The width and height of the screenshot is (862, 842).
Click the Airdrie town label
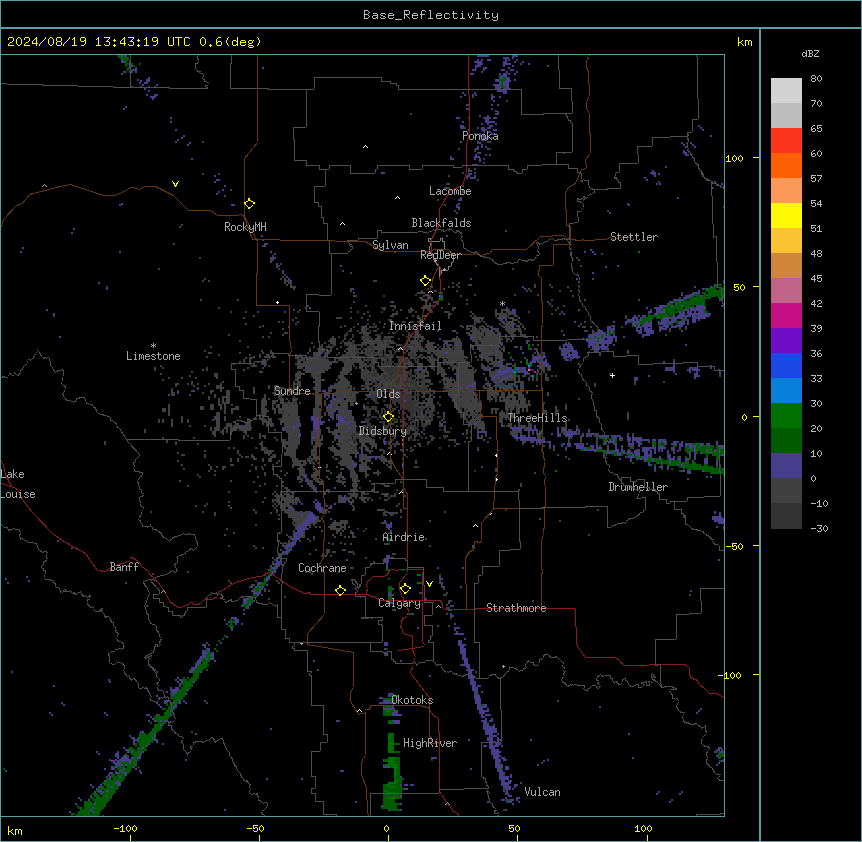coord(404,537)
